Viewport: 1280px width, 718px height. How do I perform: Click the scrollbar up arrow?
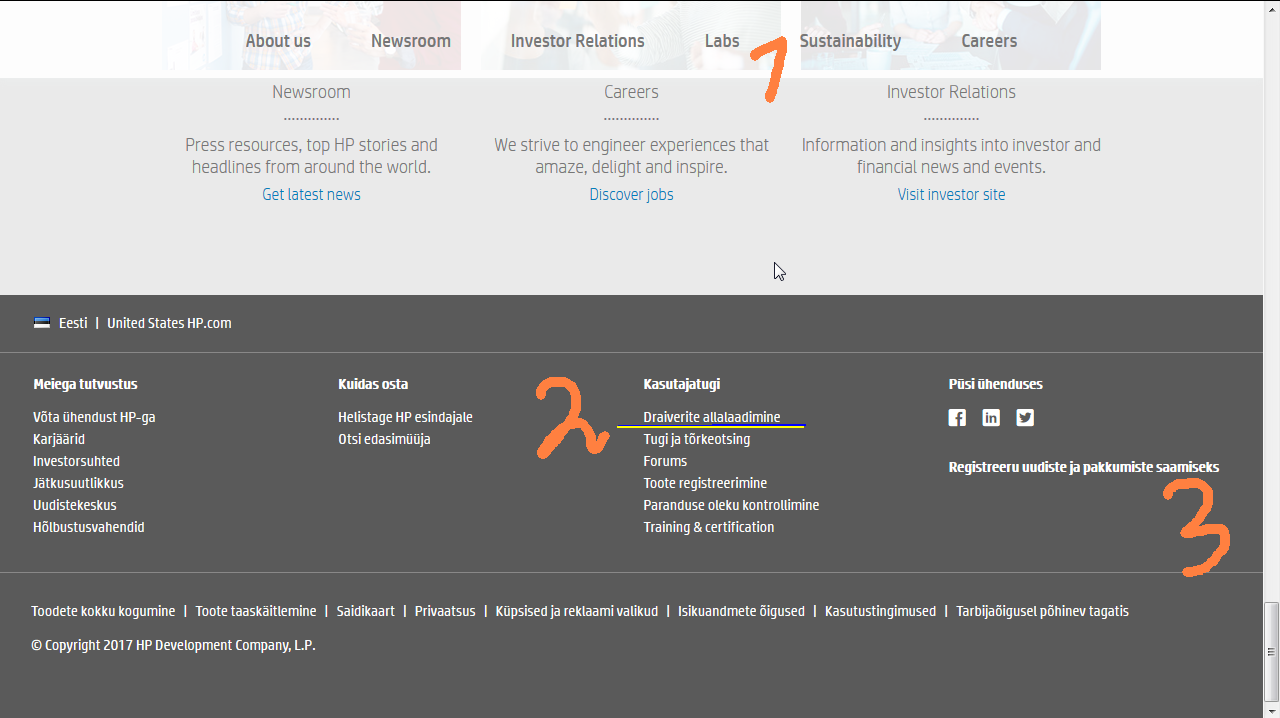1271,8
